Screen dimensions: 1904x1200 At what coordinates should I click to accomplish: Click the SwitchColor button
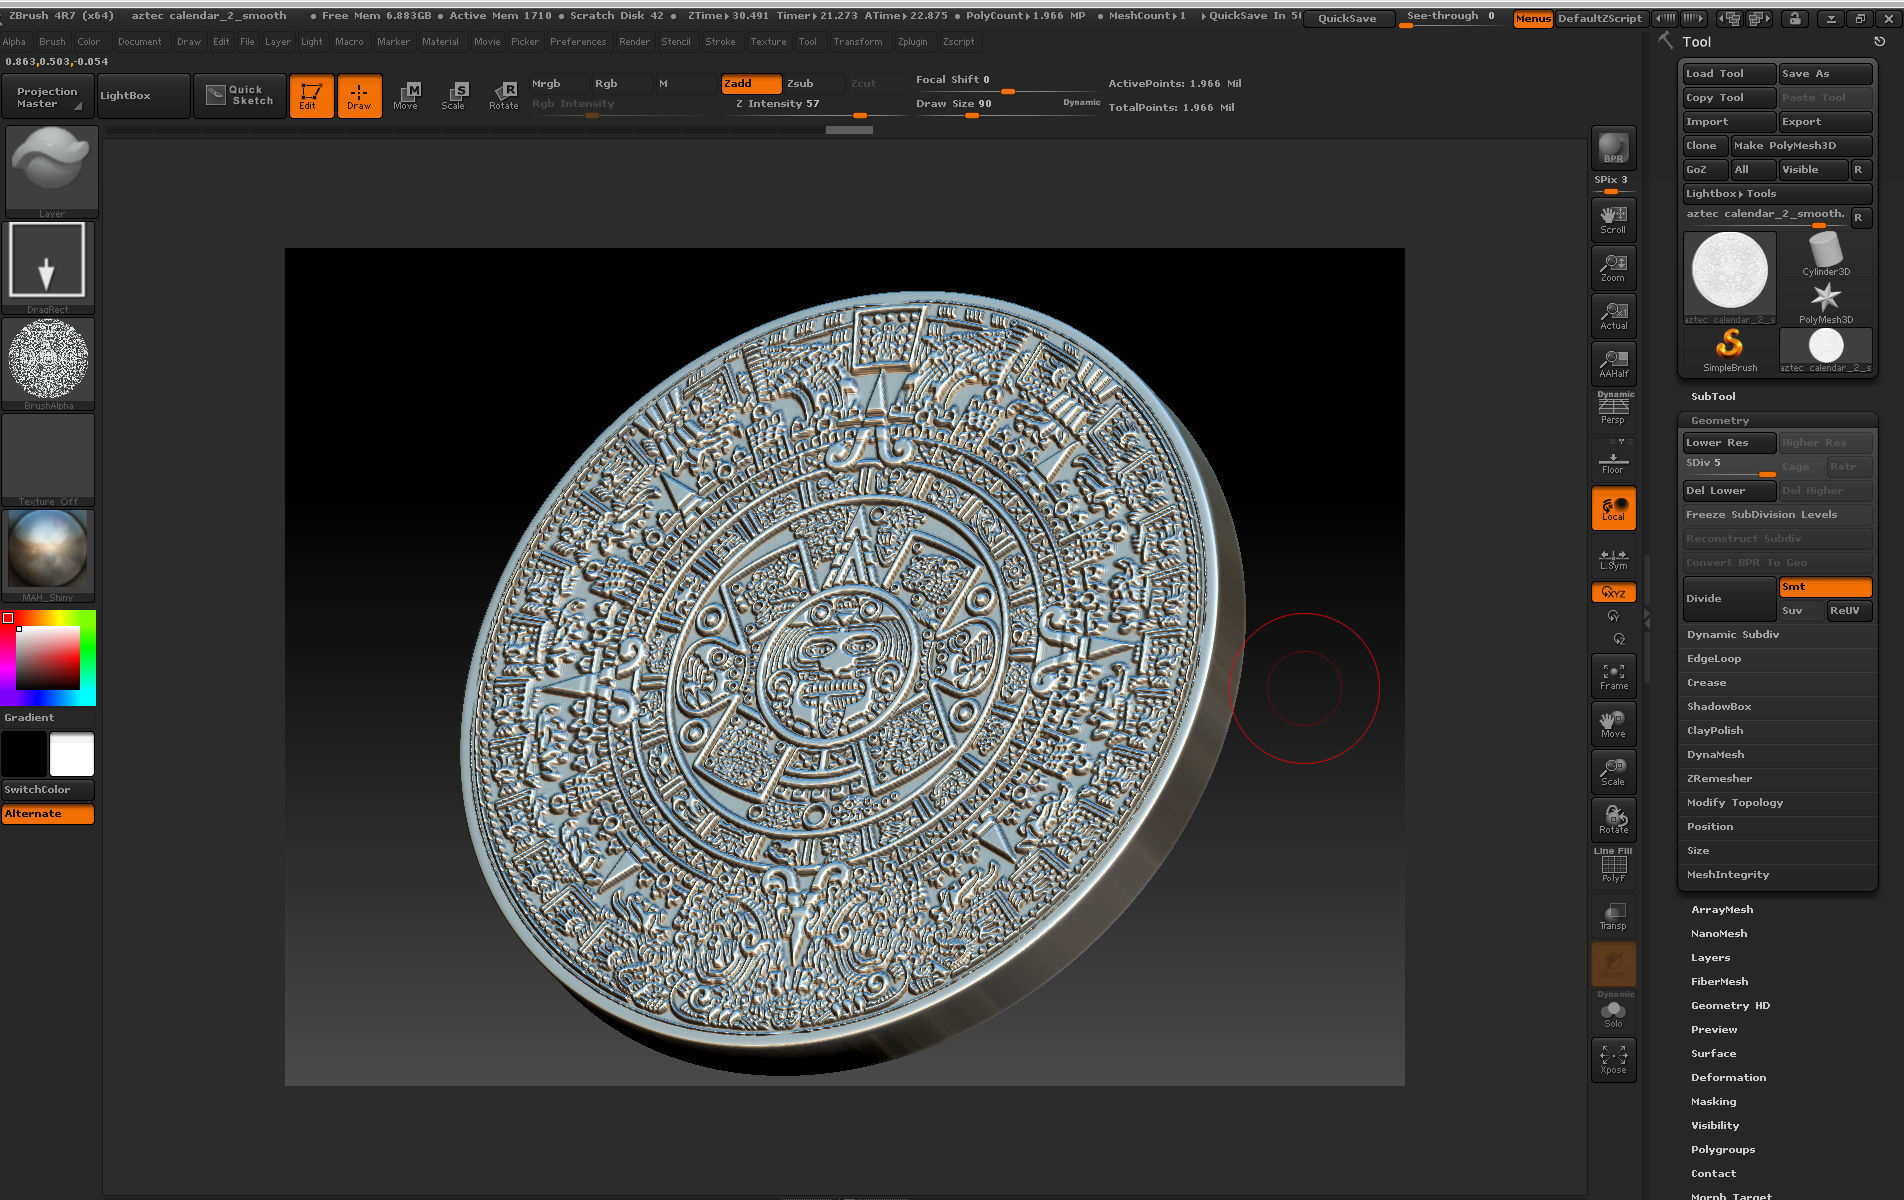coord(48,790)
